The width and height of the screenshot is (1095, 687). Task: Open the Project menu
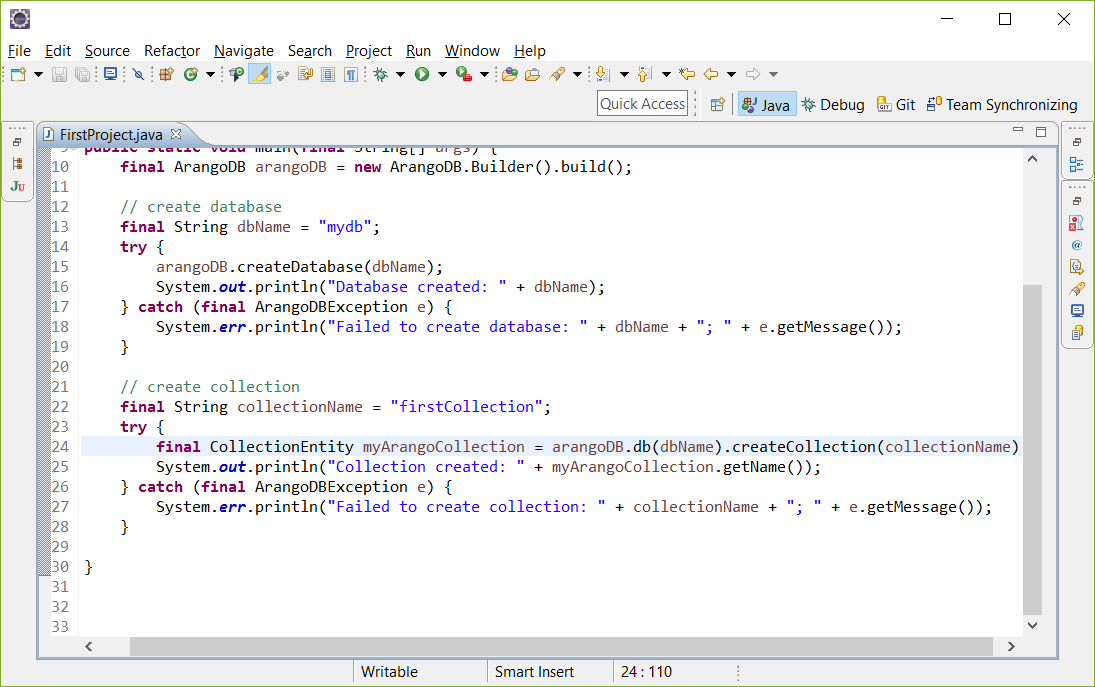pyautogui.click(x=369, y=51)
